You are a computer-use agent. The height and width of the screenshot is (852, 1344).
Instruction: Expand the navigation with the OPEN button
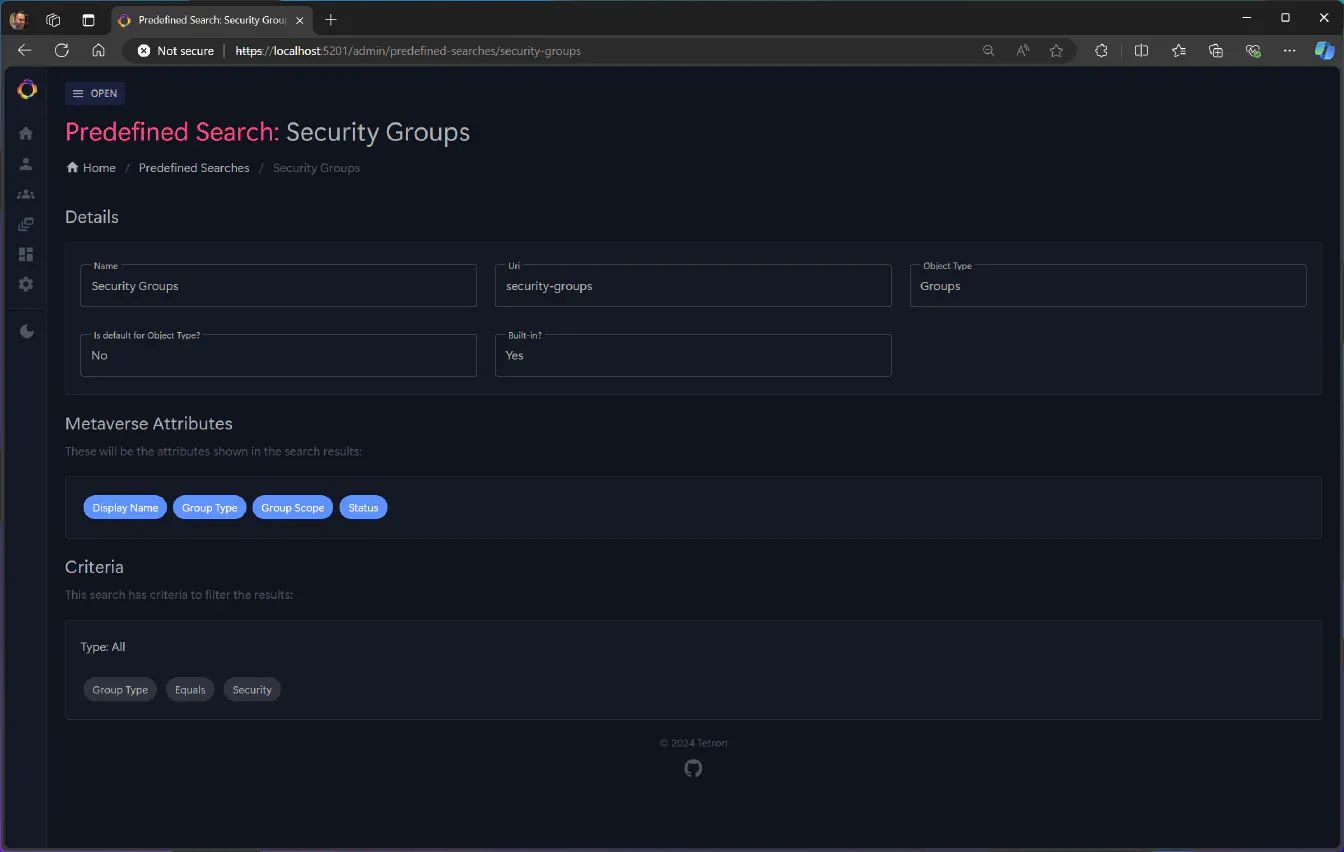coord(94,93)
